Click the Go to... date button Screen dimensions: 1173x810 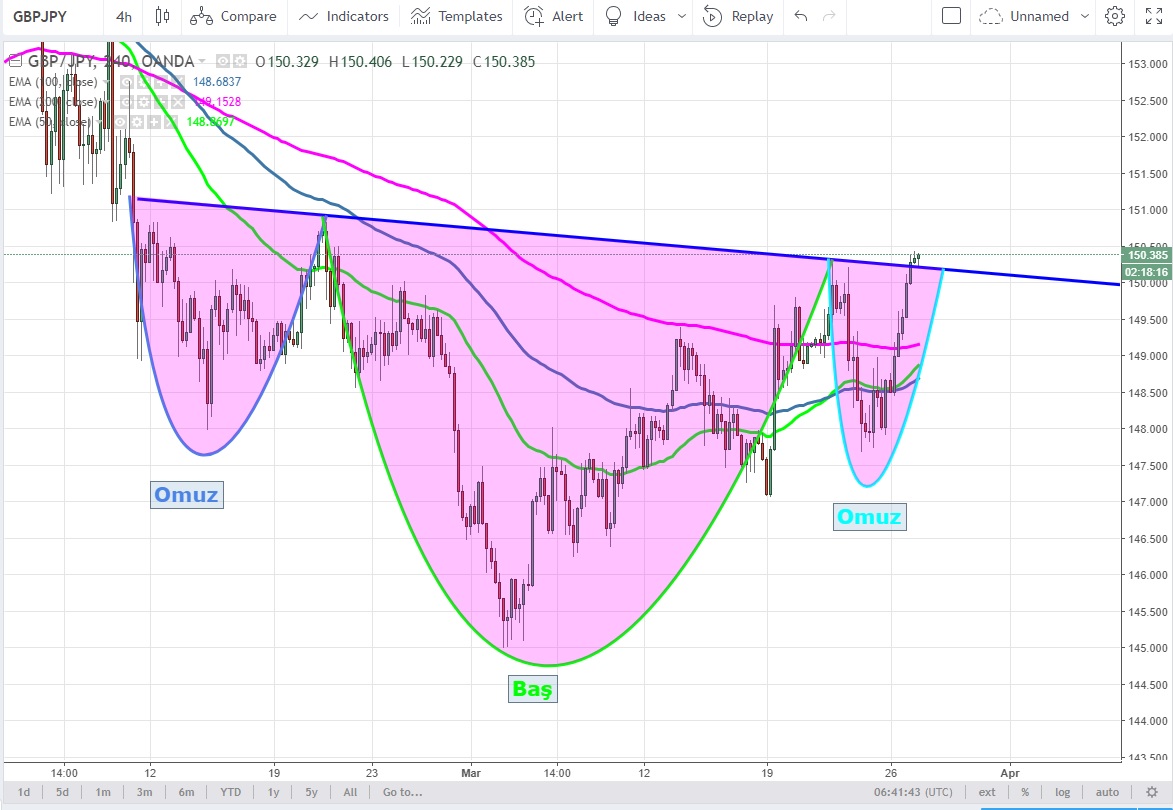402,792
